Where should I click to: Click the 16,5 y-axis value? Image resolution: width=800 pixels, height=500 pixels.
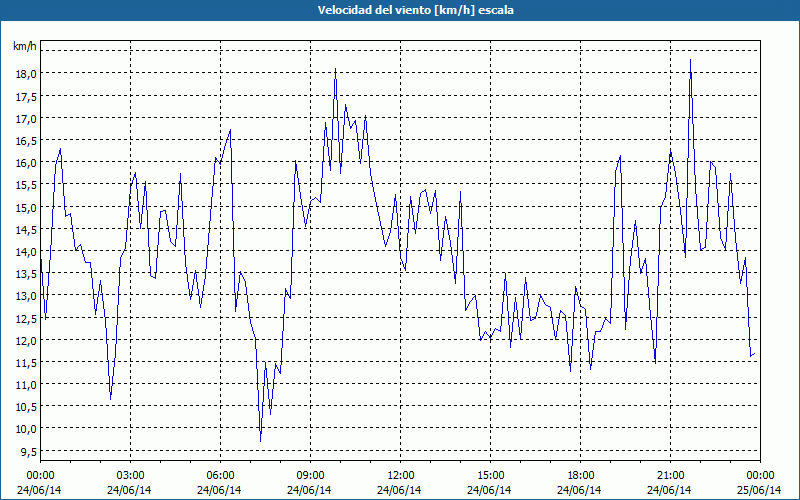(27, 140)
